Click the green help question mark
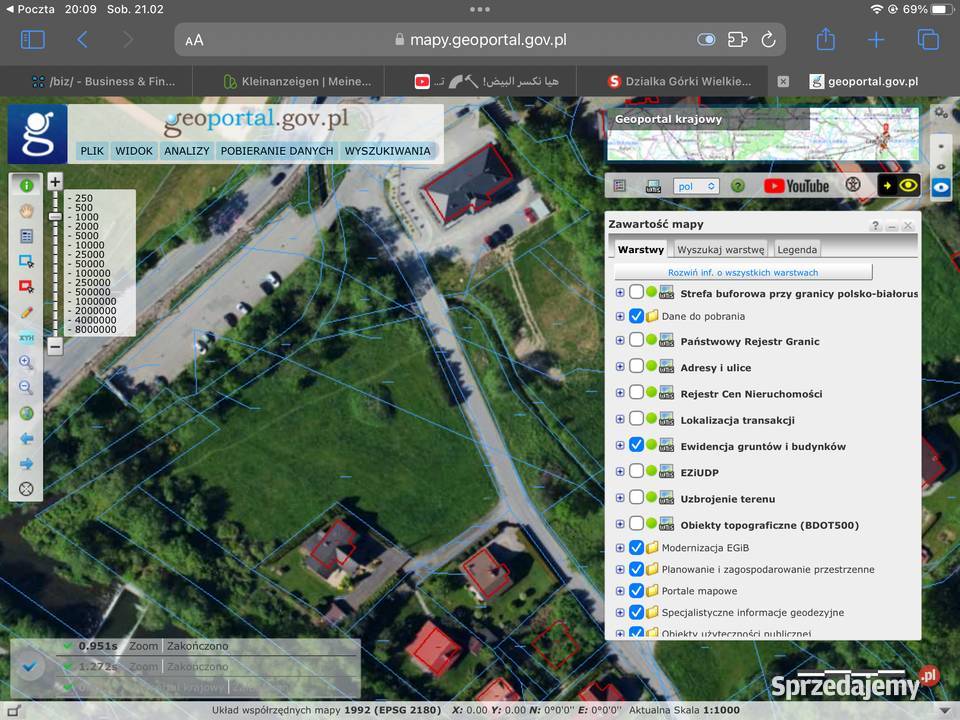Screen dimensions: 960x720 click(738, 186)
